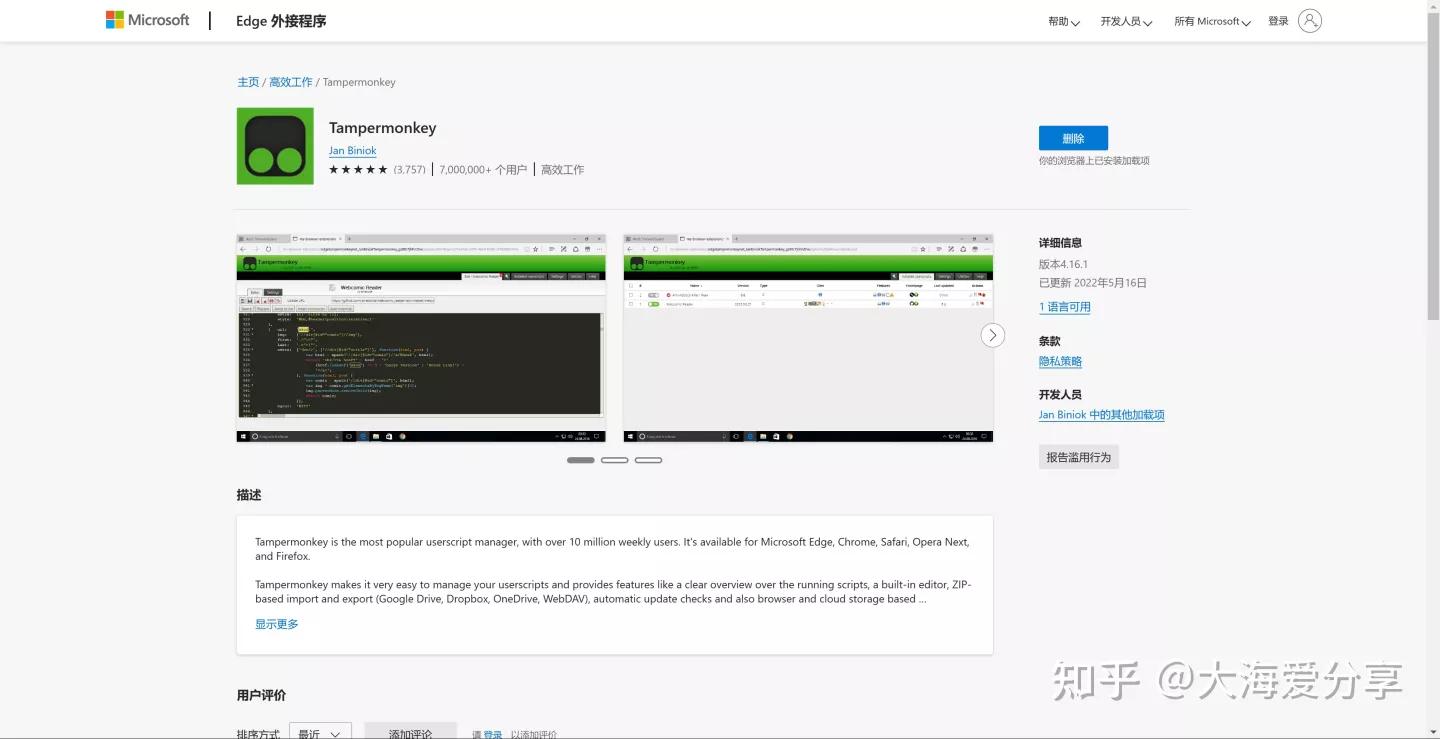Screen dimensions: 1440x739
Task: Click the five-star rating of Tampermonkey
Action: (358, 170)
